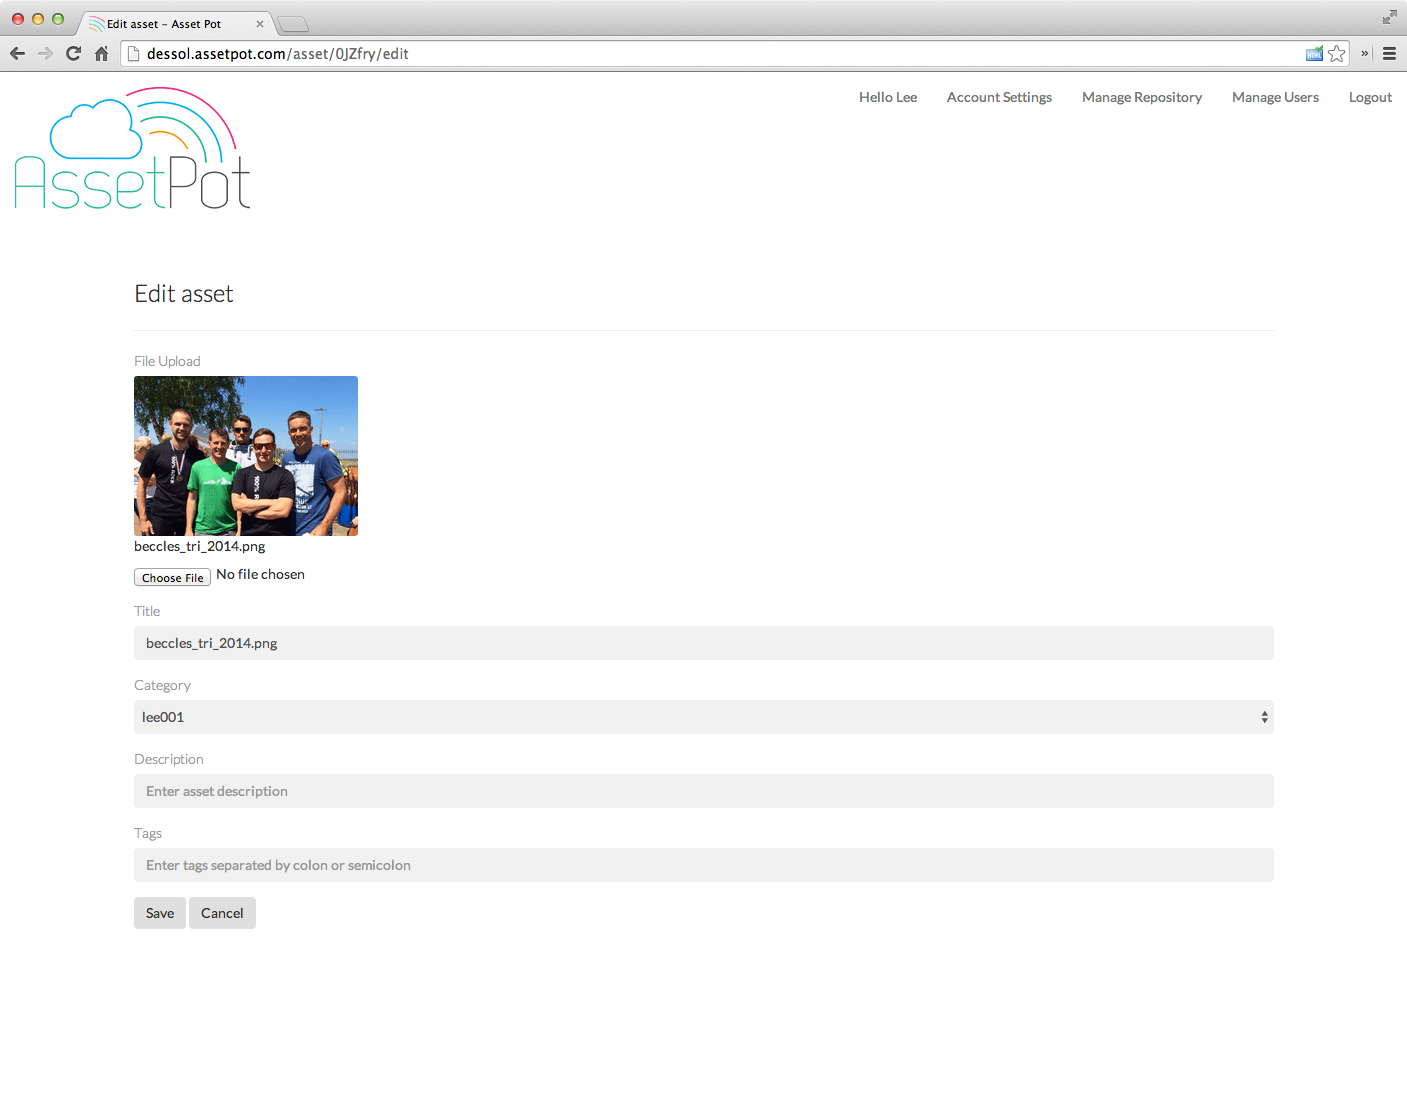
Task: Click the browser forward arrow
Action: tap(45, 54)
